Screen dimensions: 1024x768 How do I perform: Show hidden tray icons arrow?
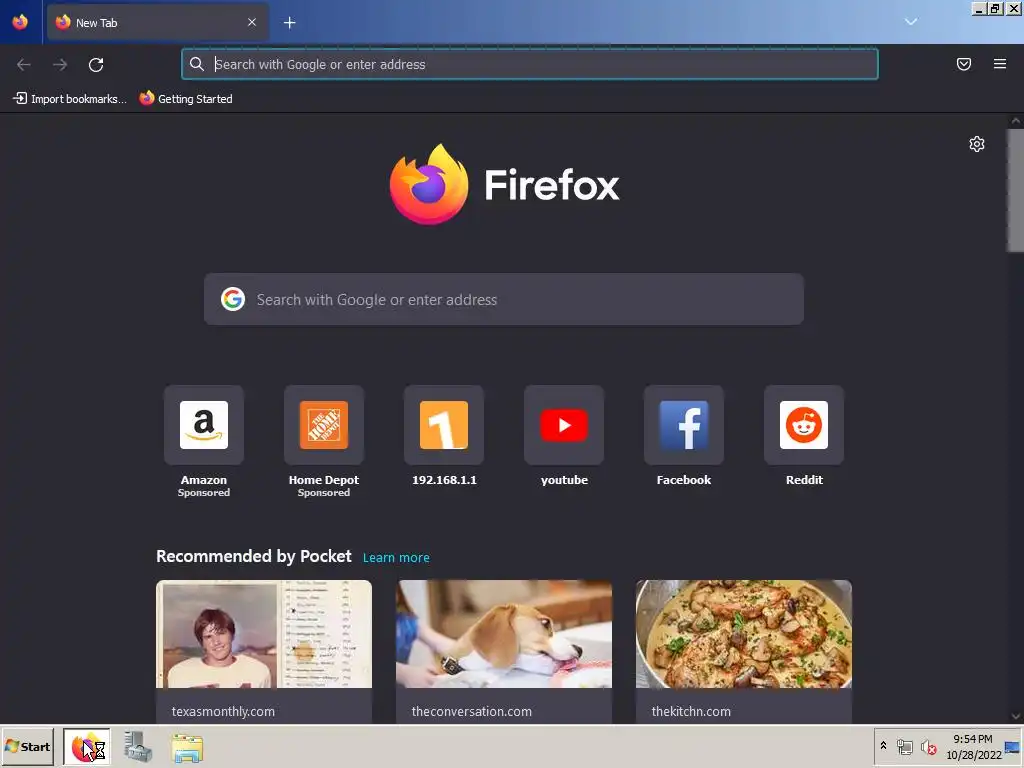pyautogui.click(x=884, y=745)
